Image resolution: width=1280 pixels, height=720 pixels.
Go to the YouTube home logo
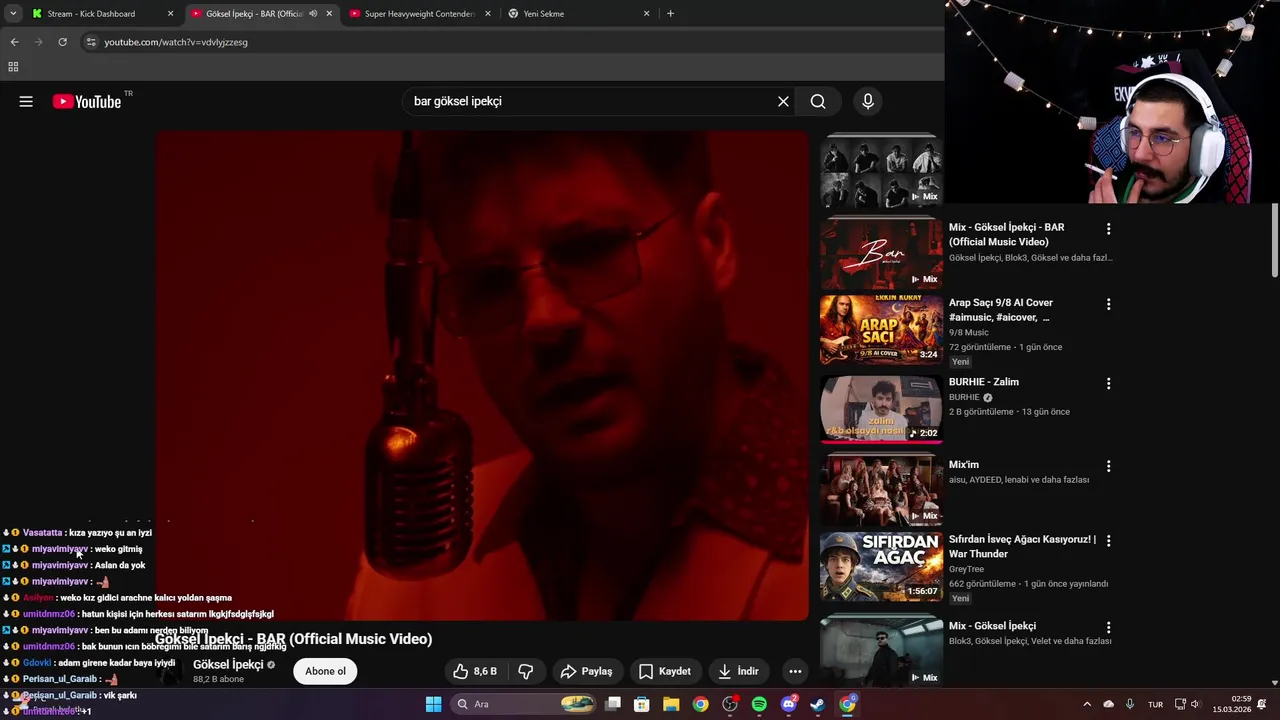tap(86, 101)
